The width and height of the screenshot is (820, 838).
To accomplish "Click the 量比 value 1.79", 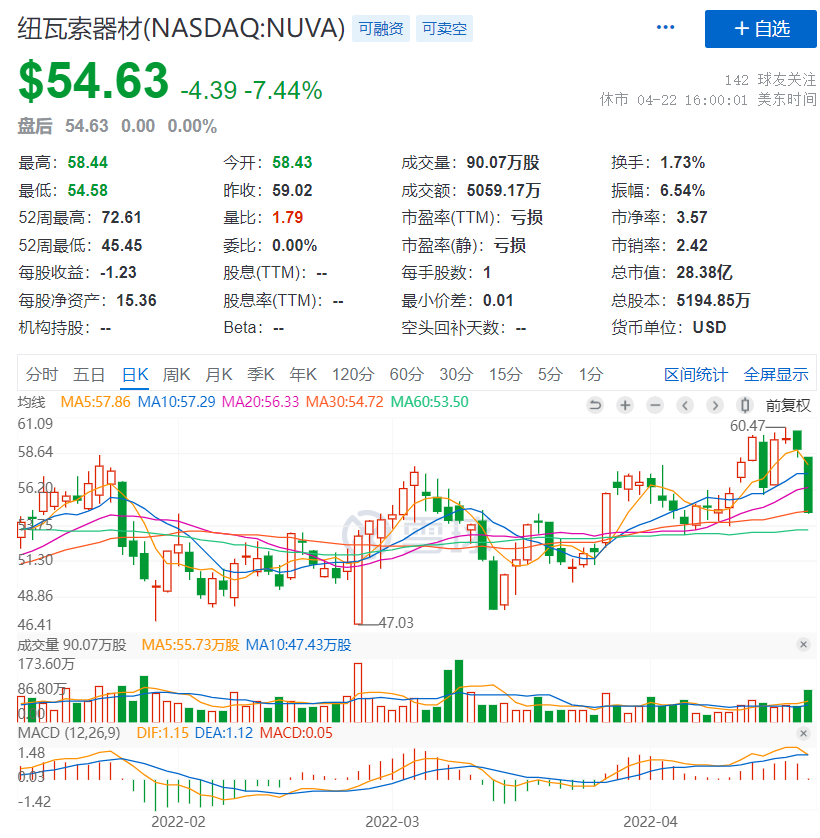I will (x=288, y=218).
